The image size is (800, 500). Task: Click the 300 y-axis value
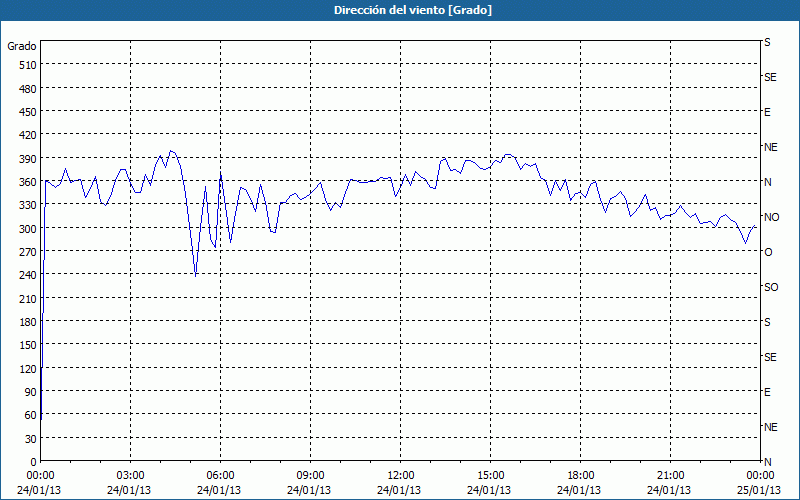click(28, 229)
